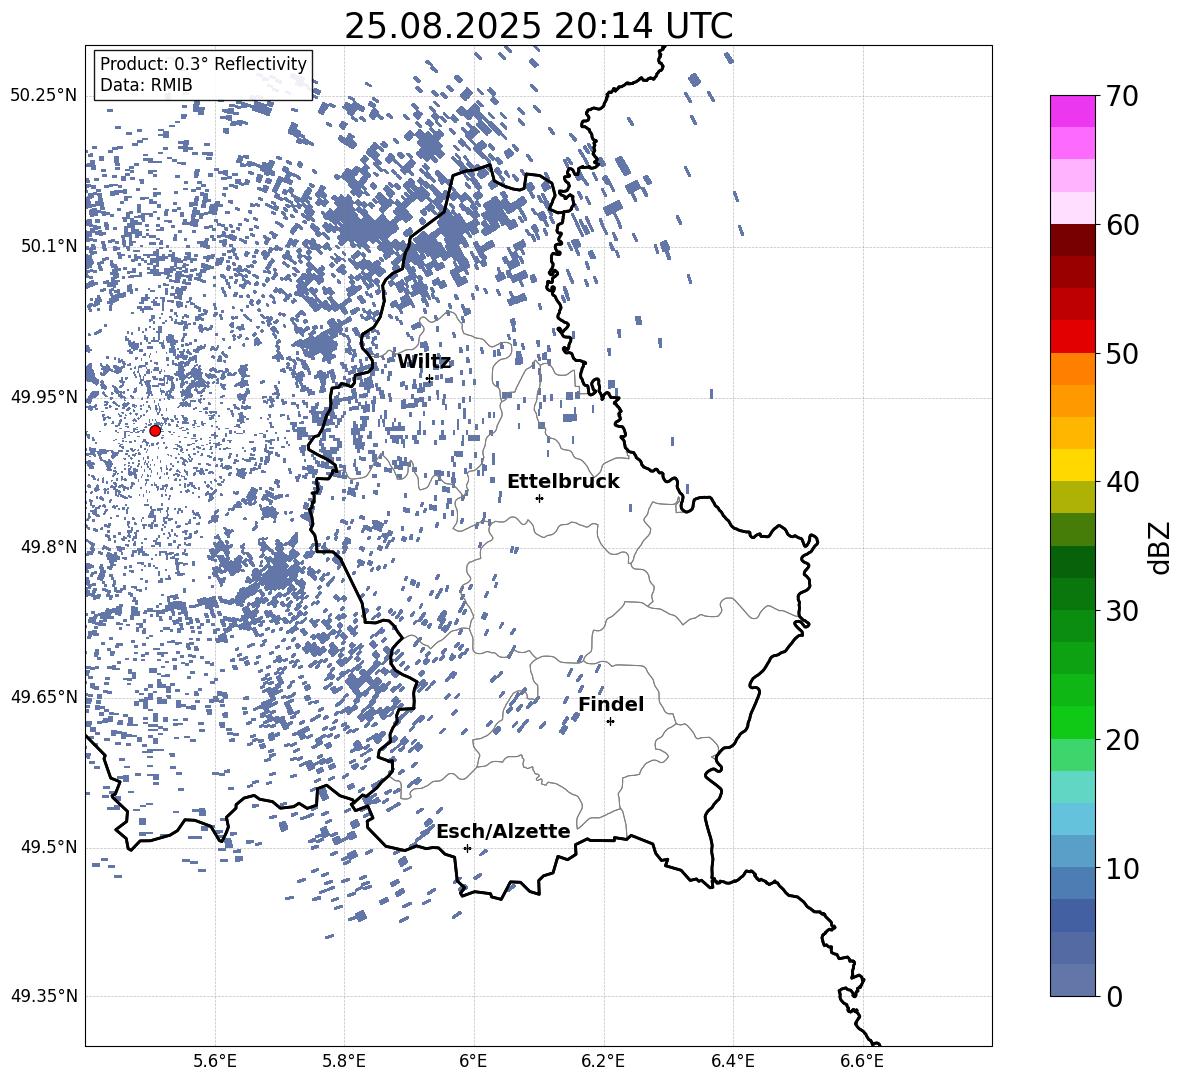Click the 5.6°E longitude label
This screenshot has width=1184, height=1081.
coord(215,1061)
